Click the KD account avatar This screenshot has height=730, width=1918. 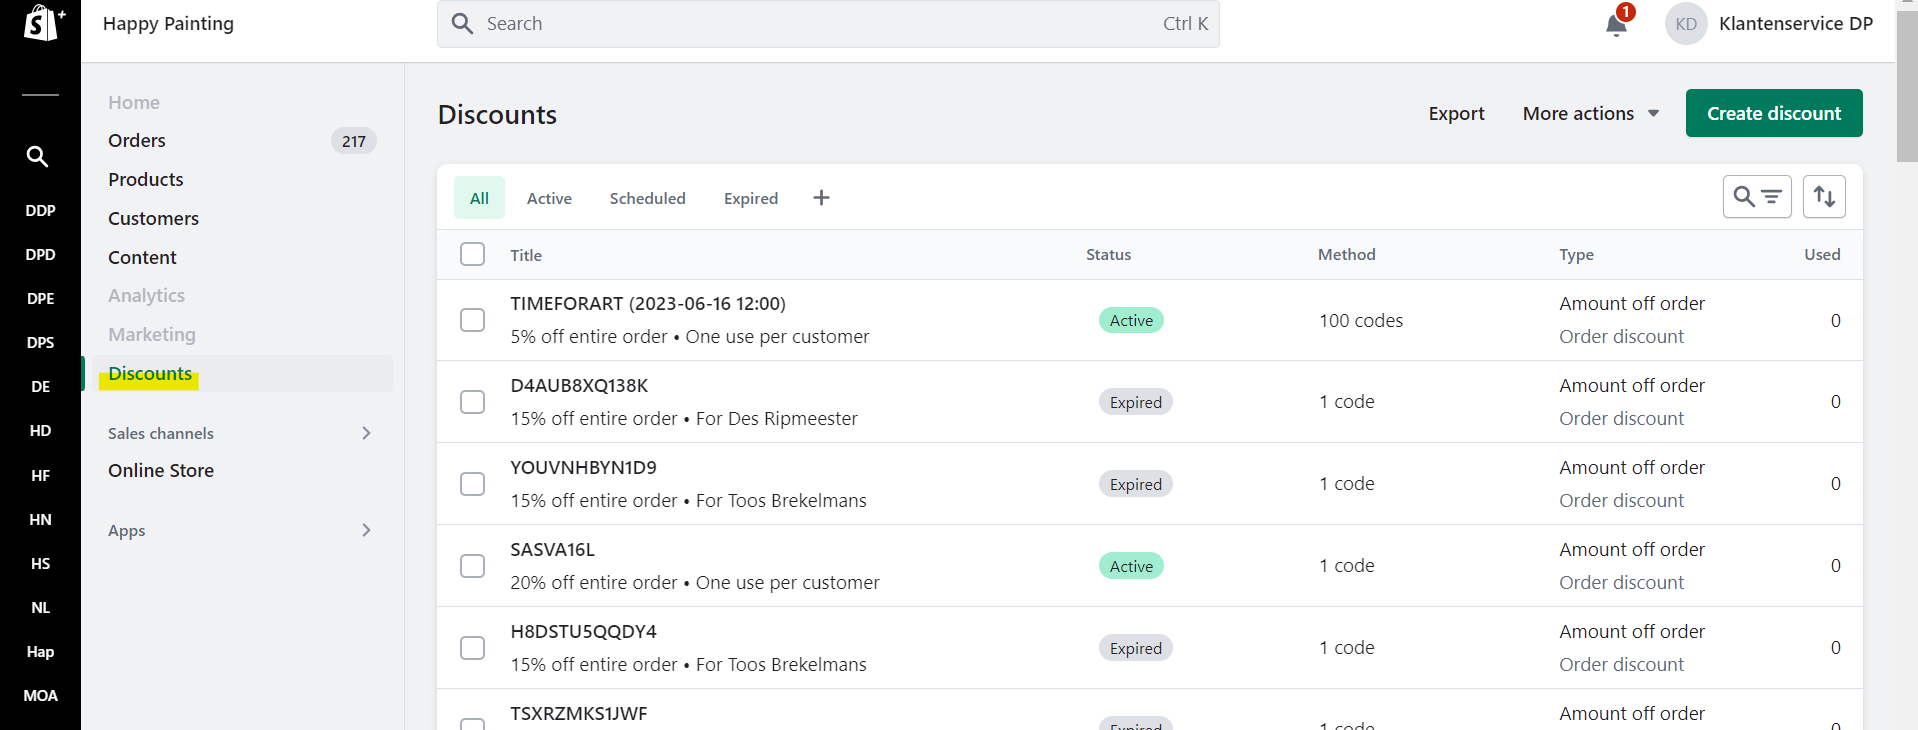[x=1686, y=24]
